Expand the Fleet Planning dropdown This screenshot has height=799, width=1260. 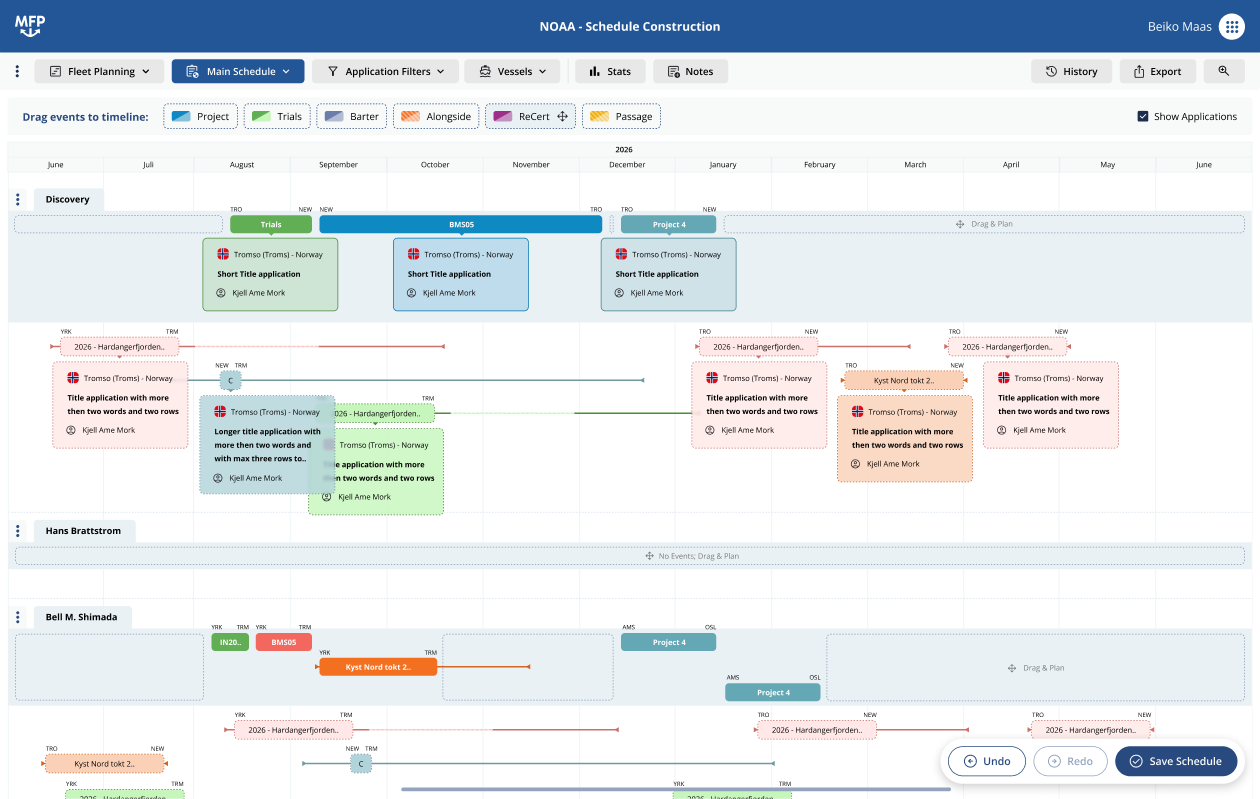(x=99, y=71)
